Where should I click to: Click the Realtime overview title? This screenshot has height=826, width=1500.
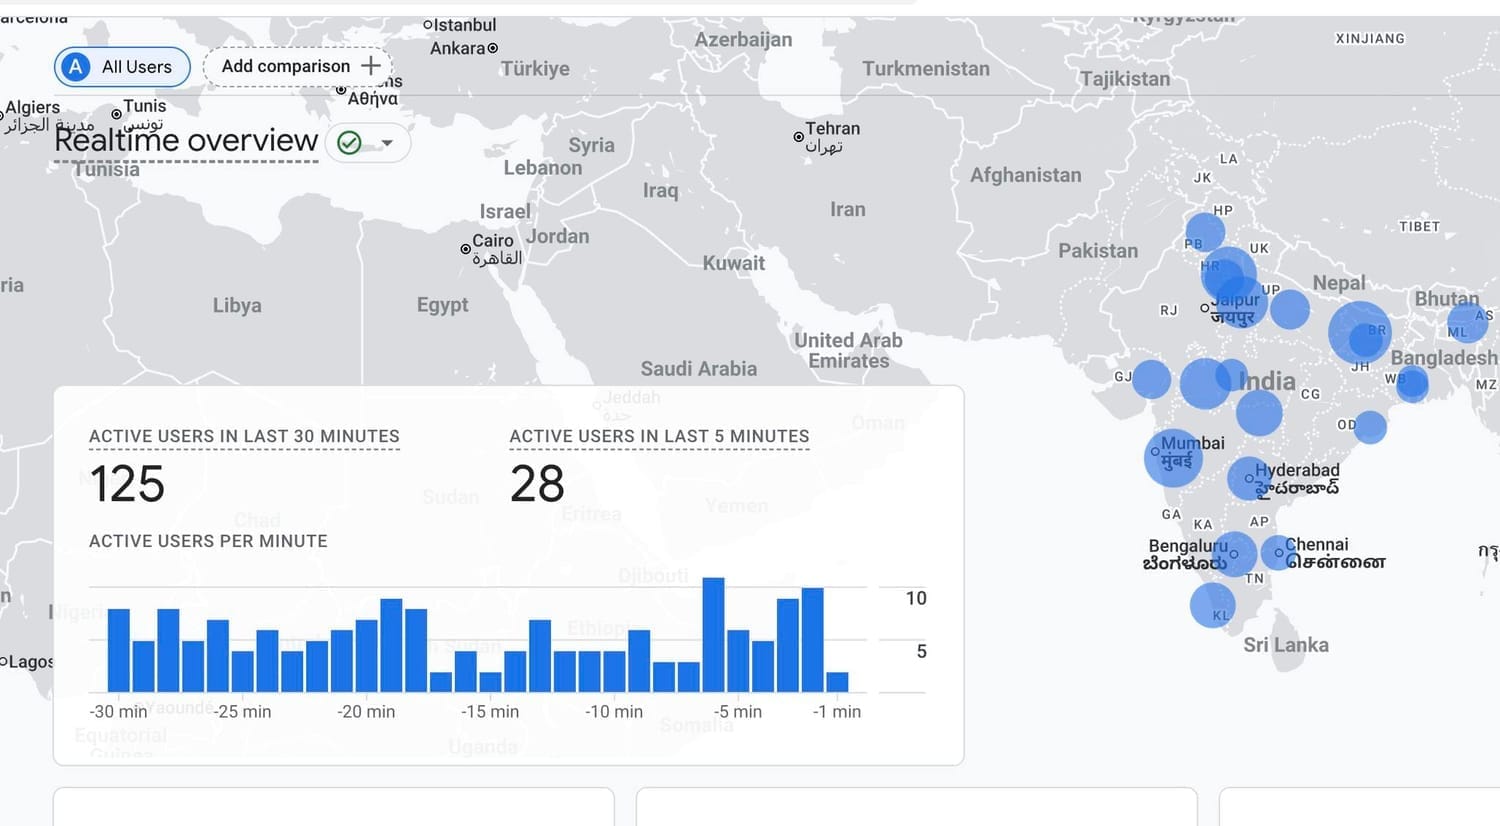coord(186,141)
